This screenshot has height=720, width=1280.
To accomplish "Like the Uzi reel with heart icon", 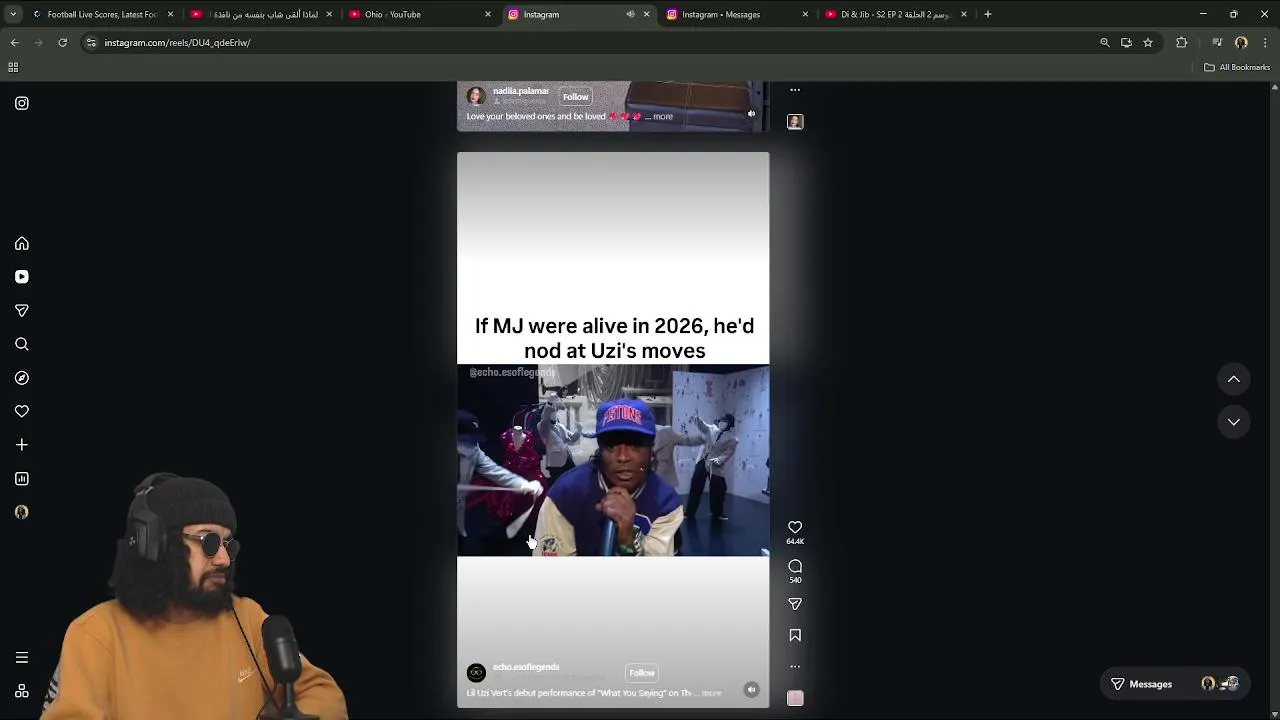I will pos(795,527).
